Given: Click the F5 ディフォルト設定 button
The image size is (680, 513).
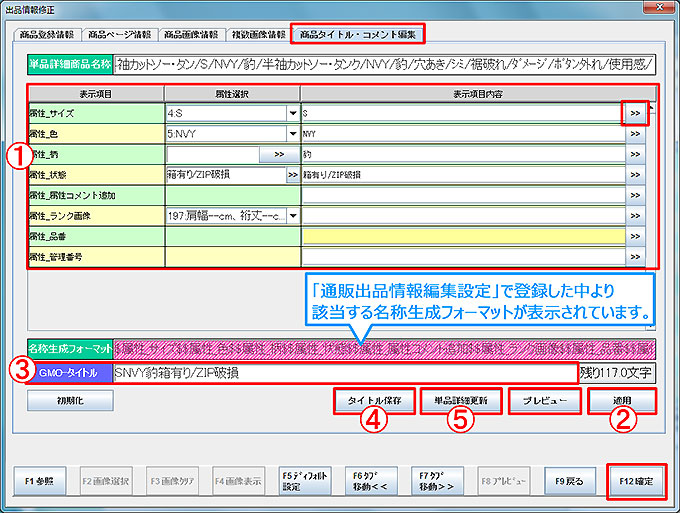Looking at the screenshot, I should coord(305,481).
